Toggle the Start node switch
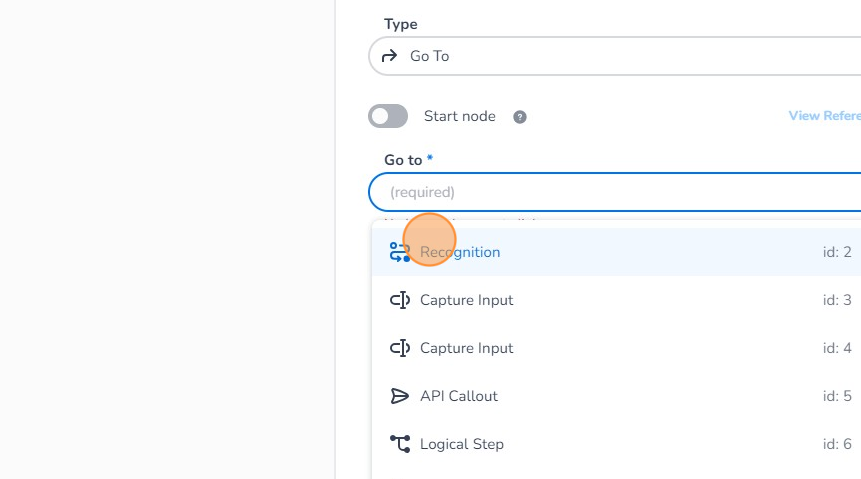 click(x=388, y=116)
